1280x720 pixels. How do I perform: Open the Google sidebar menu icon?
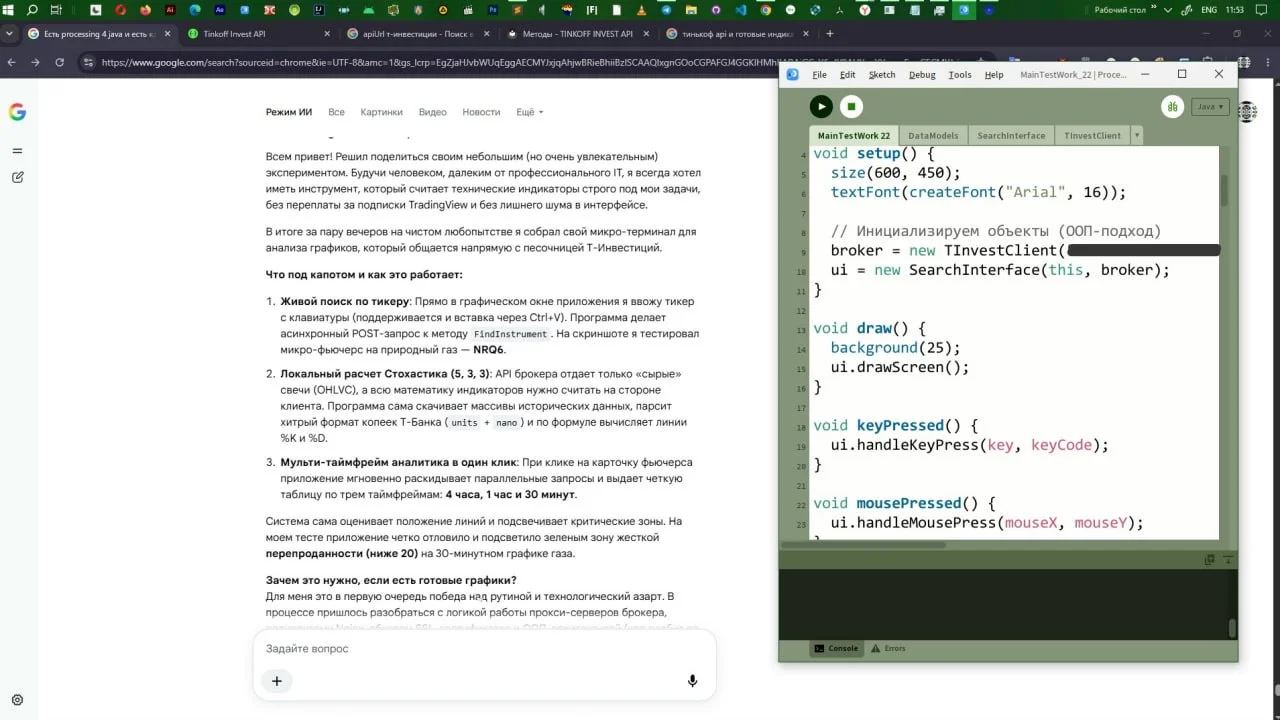(x=17, y=150)
